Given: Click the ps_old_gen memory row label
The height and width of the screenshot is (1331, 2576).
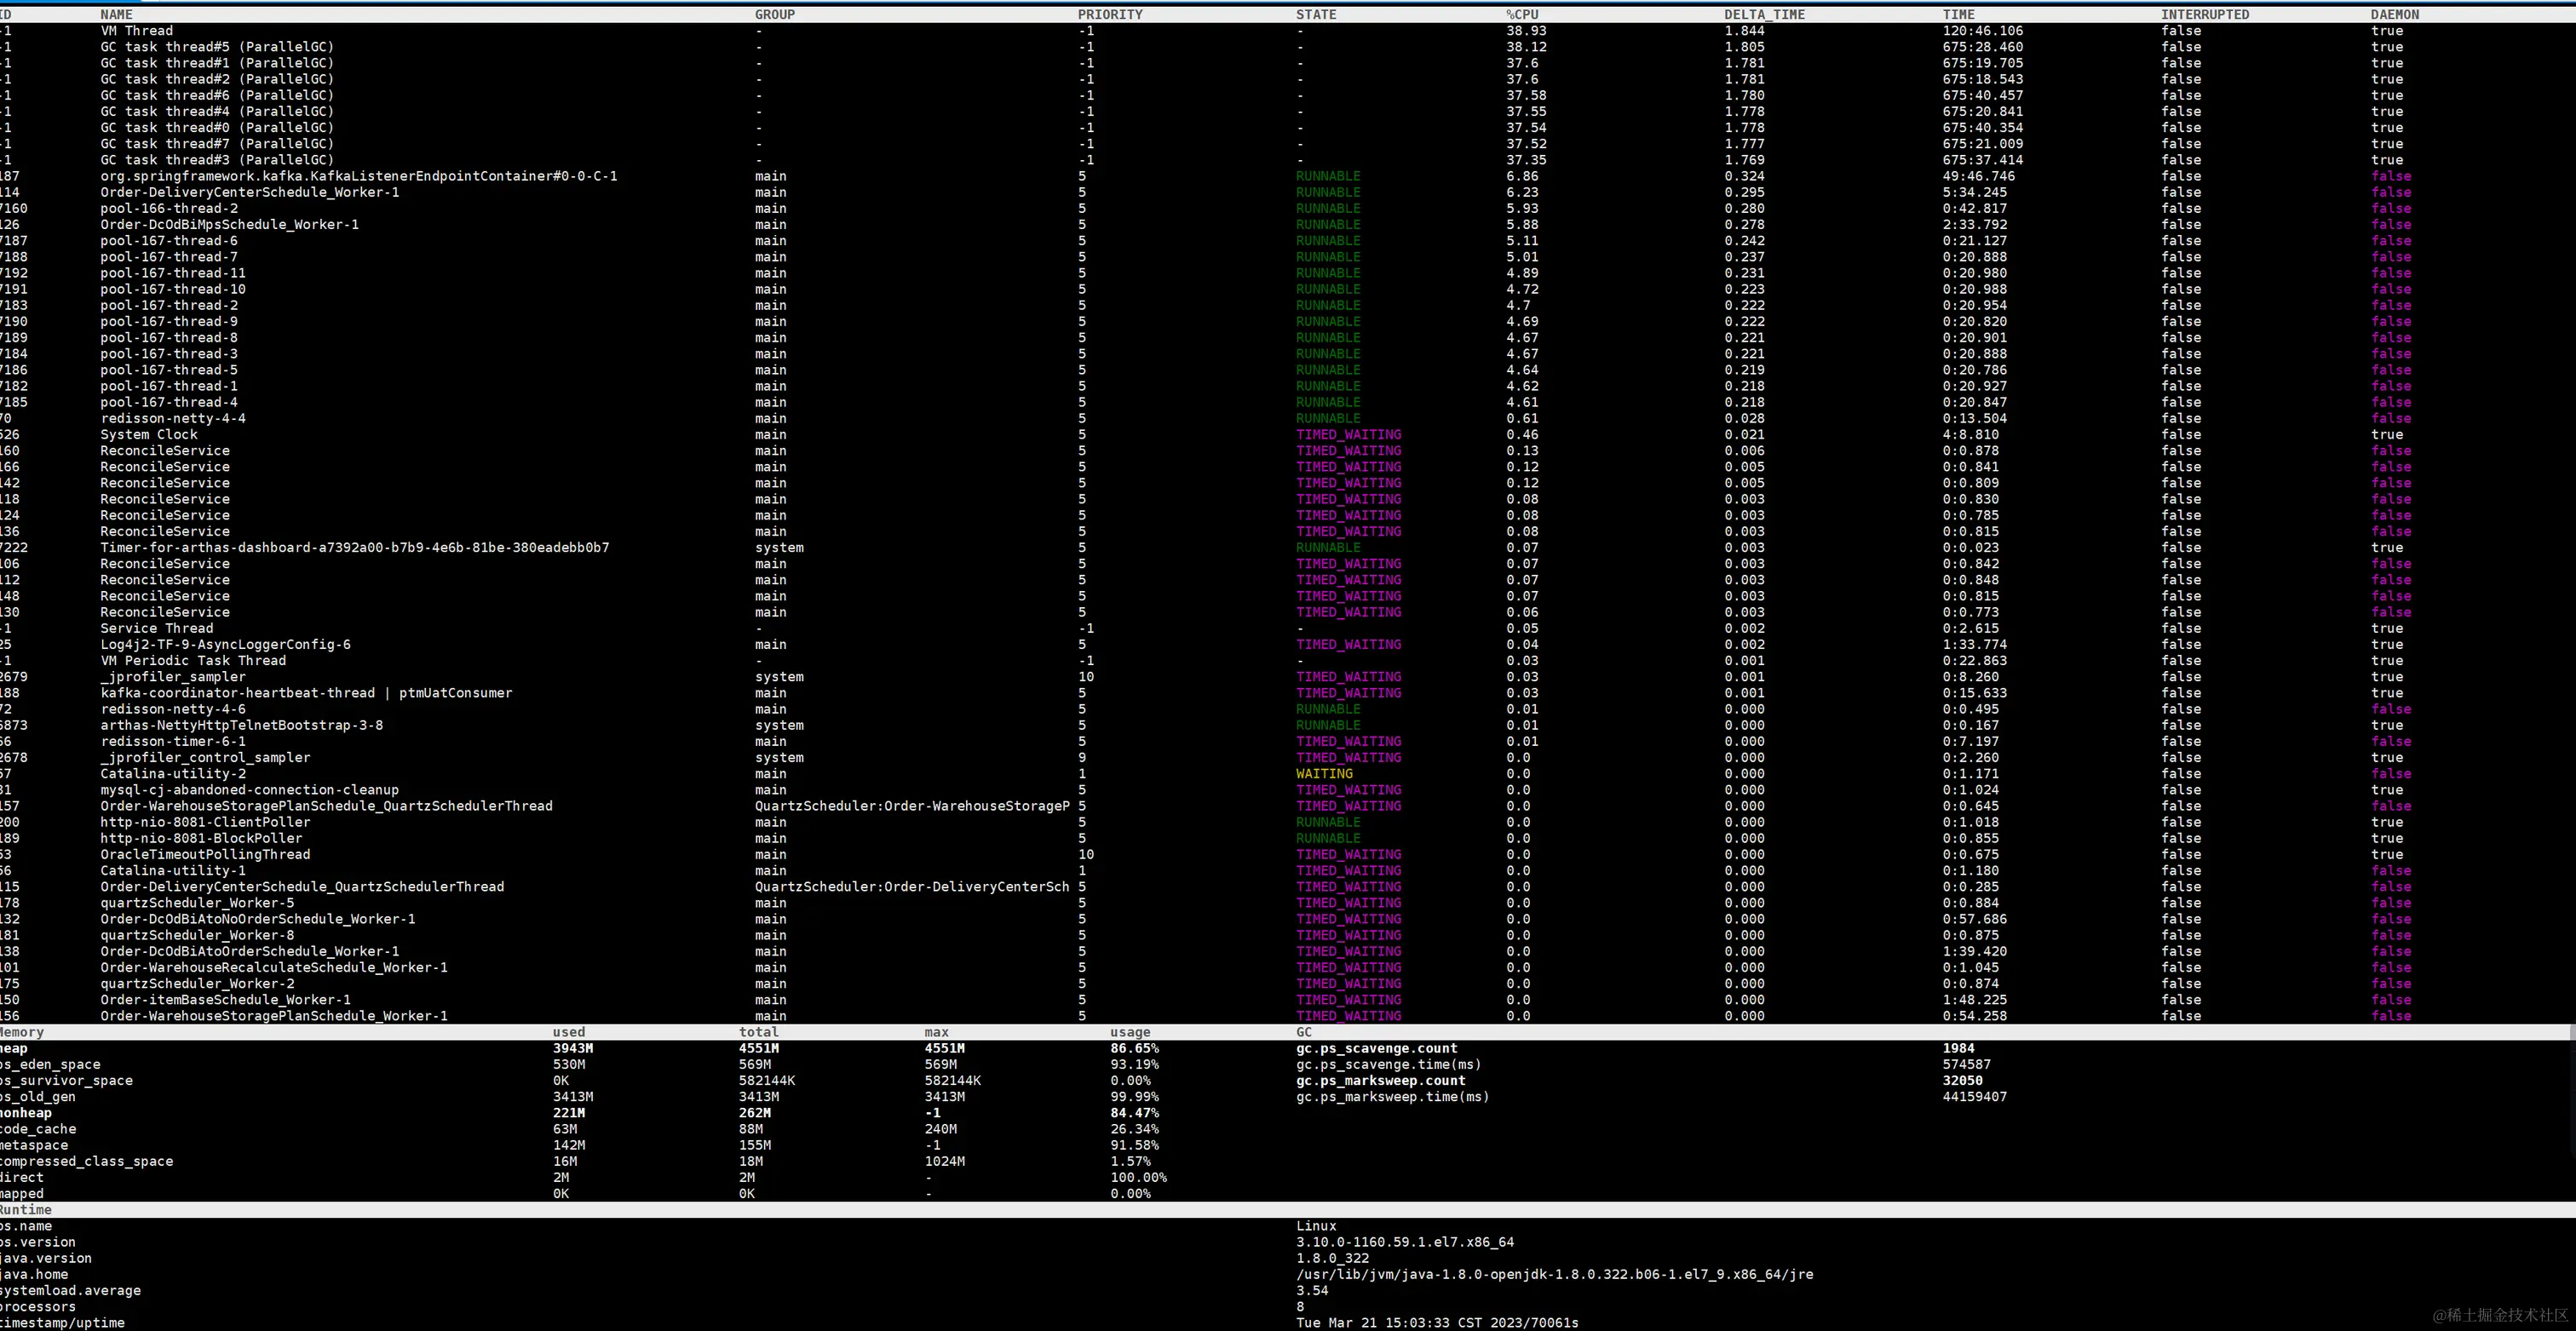Looking at the screenshot, I should pyautogui.click(x=38, y=1097).
